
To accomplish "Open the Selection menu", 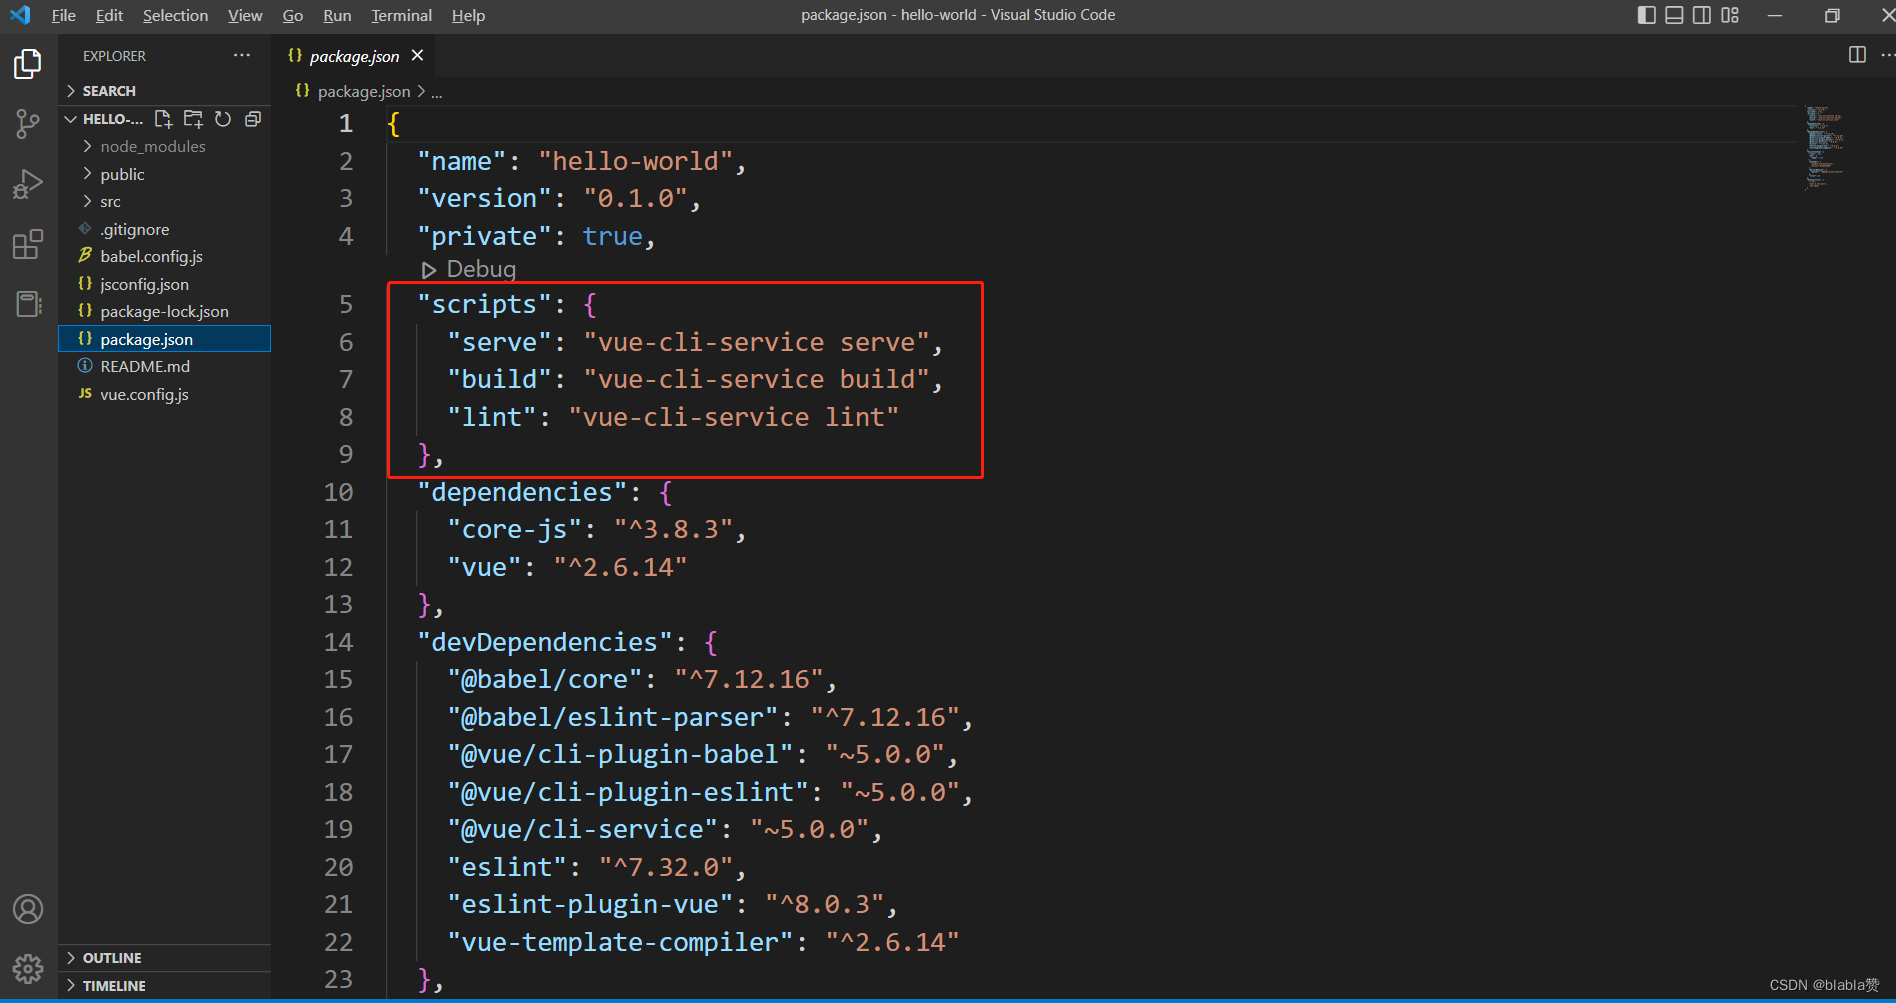I will coord(175,15).
